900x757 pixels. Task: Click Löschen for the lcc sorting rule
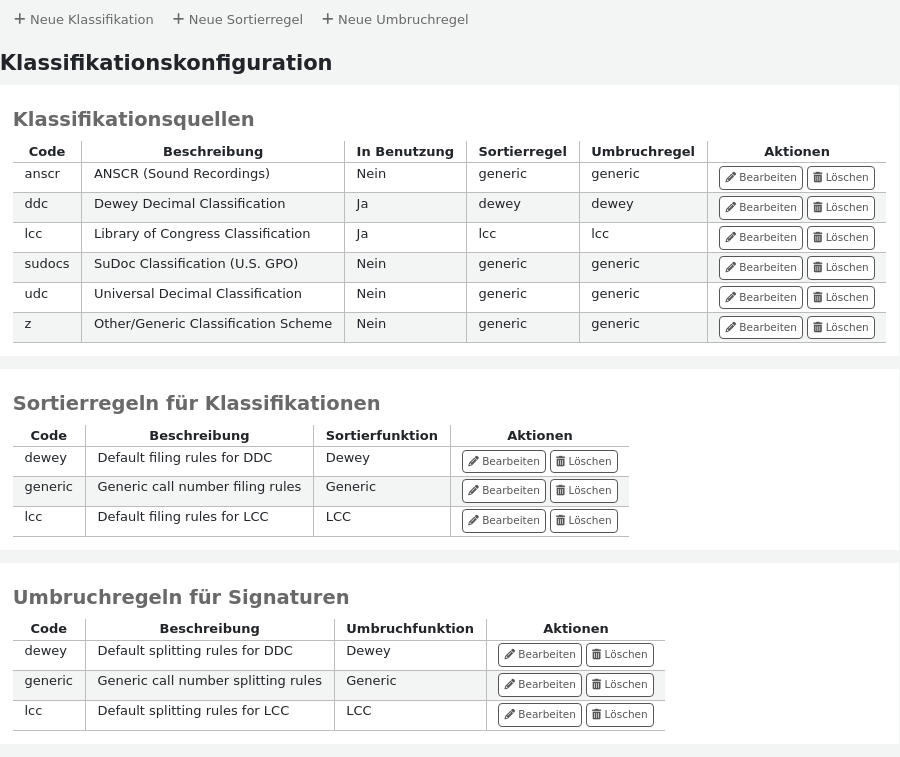[x=583, y=520]
